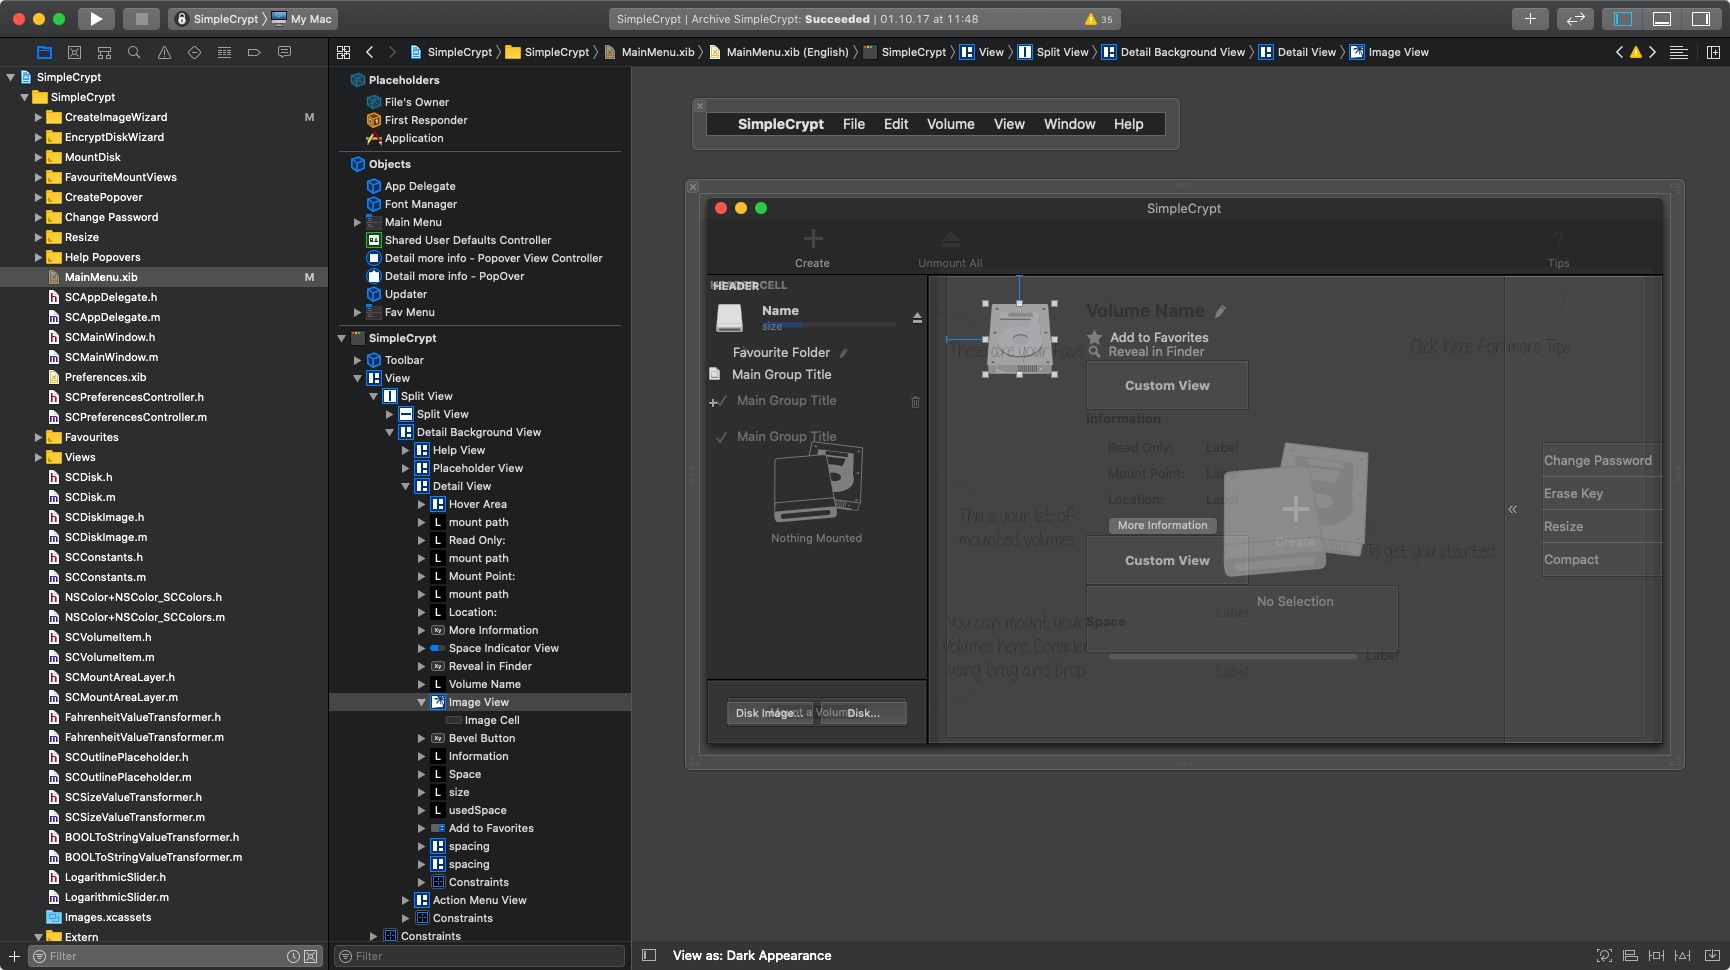Open the Library with plus button

click(x=1530, y=18)
